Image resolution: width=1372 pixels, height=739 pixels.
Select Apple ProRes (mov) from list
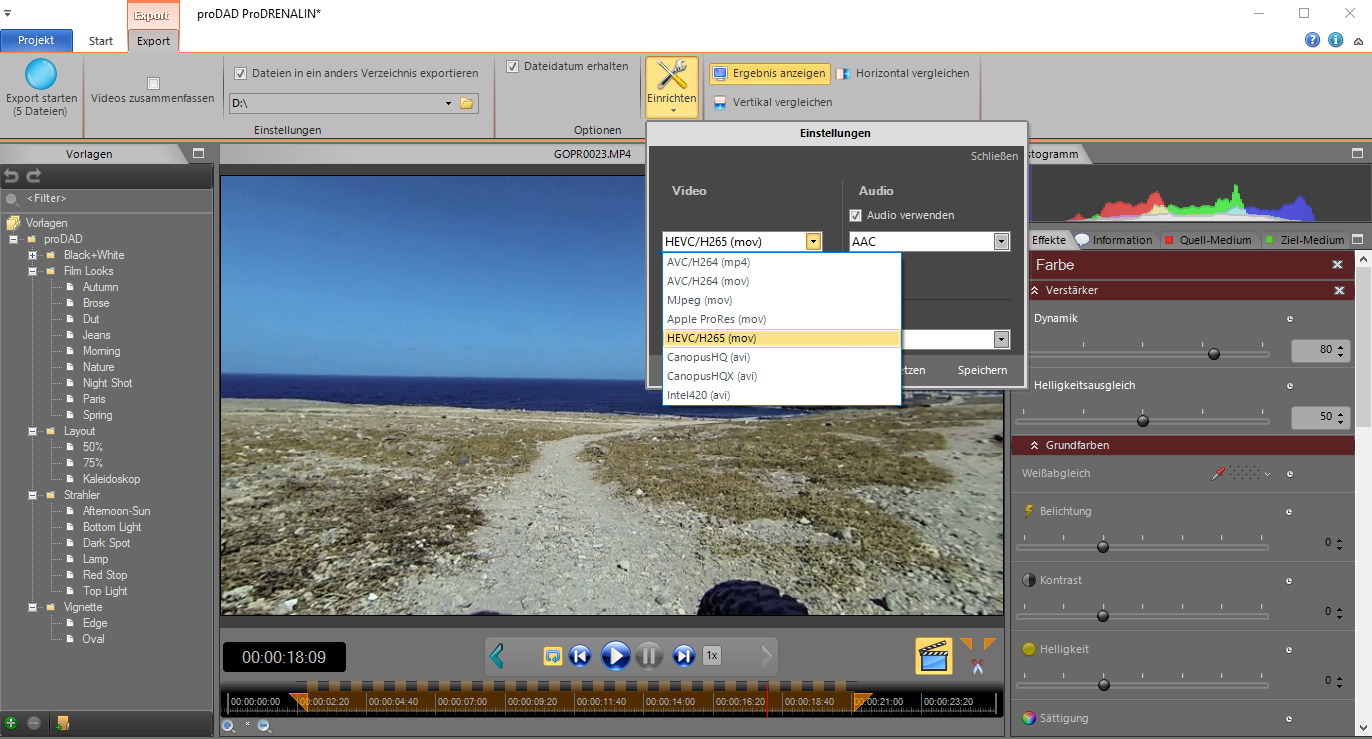point(716,319)
